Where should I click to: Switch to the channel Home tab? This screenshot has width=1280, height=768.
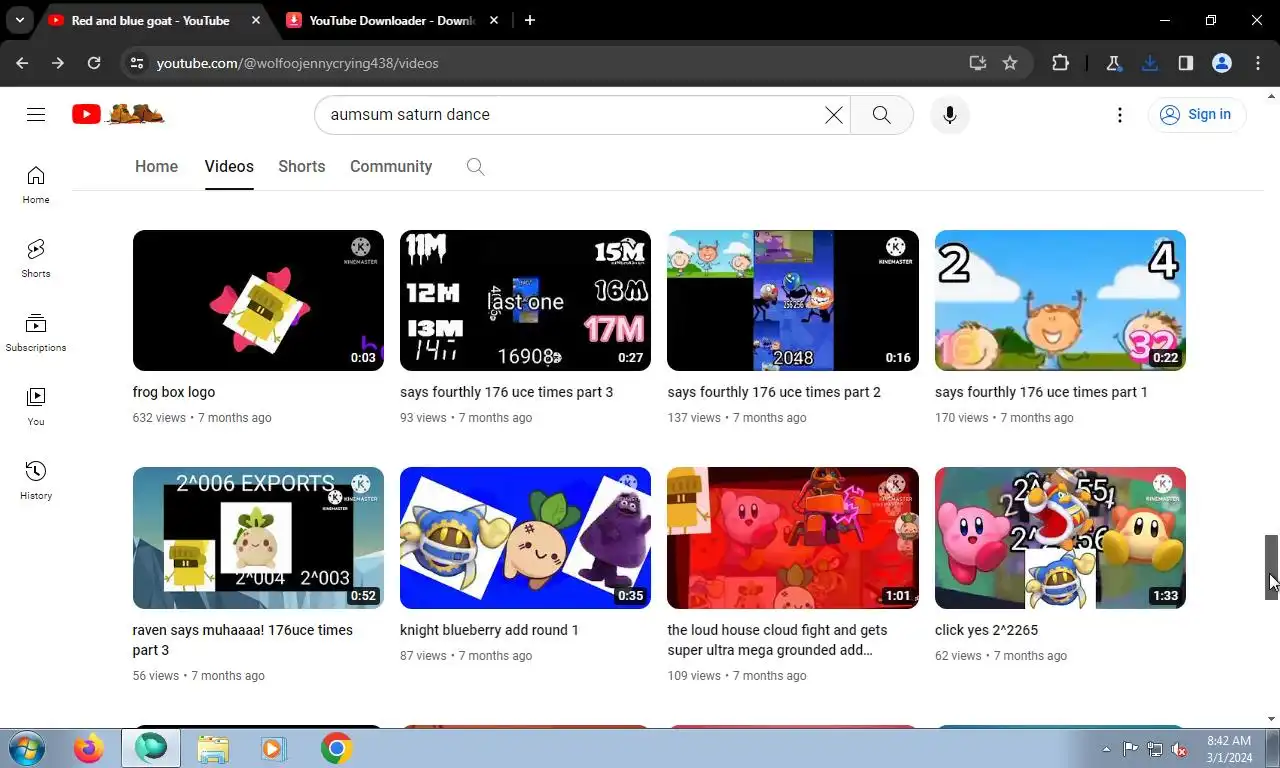[156, 167]
